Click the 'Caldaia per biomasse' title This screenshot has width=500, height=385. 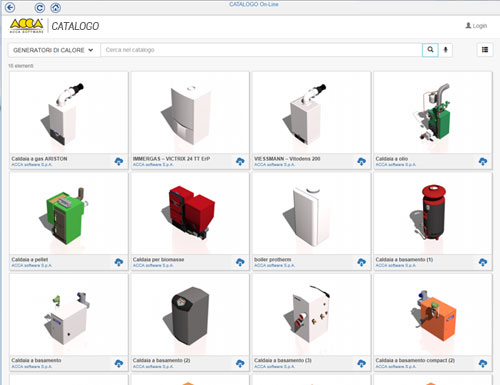coord(158,259)
